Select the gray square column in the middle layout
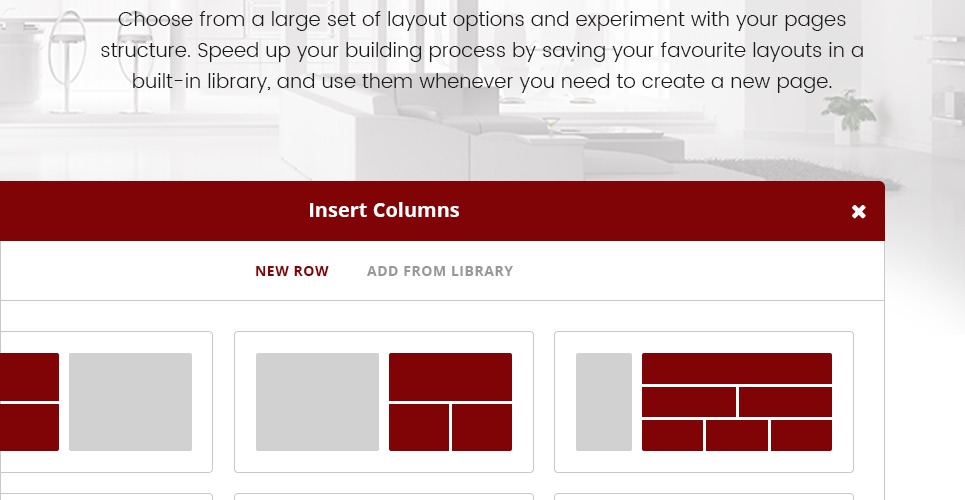 click(317, 402)
